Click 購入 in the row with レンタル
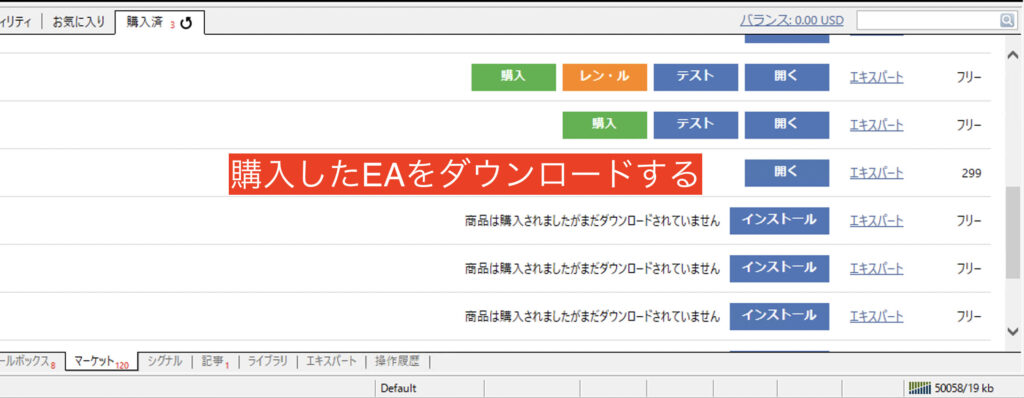This screenshot has width=1024, height=398. click(513, 76)
